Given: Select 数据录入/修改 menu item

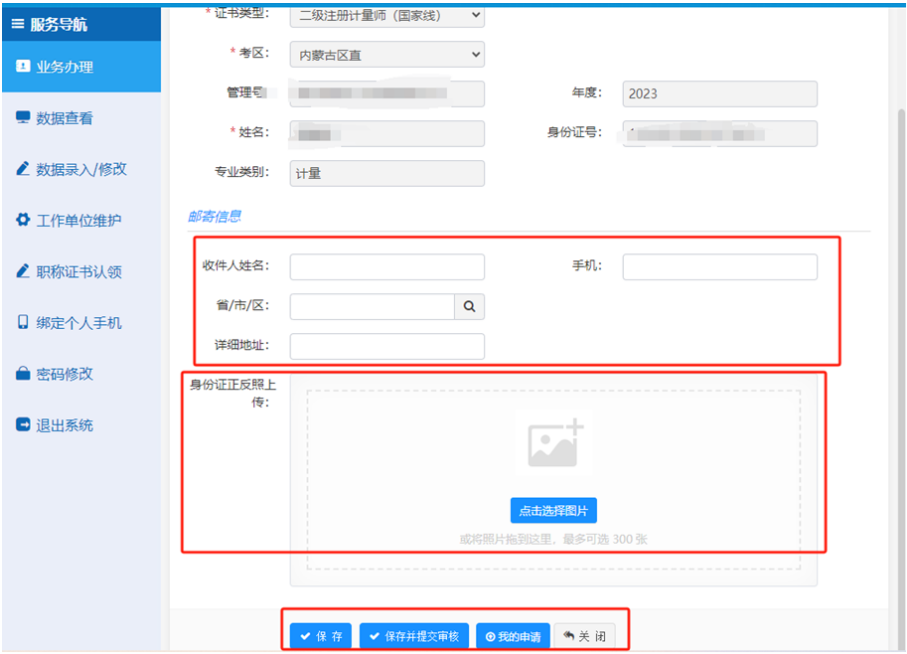Looking at the screenshot, I should [80, 169].
